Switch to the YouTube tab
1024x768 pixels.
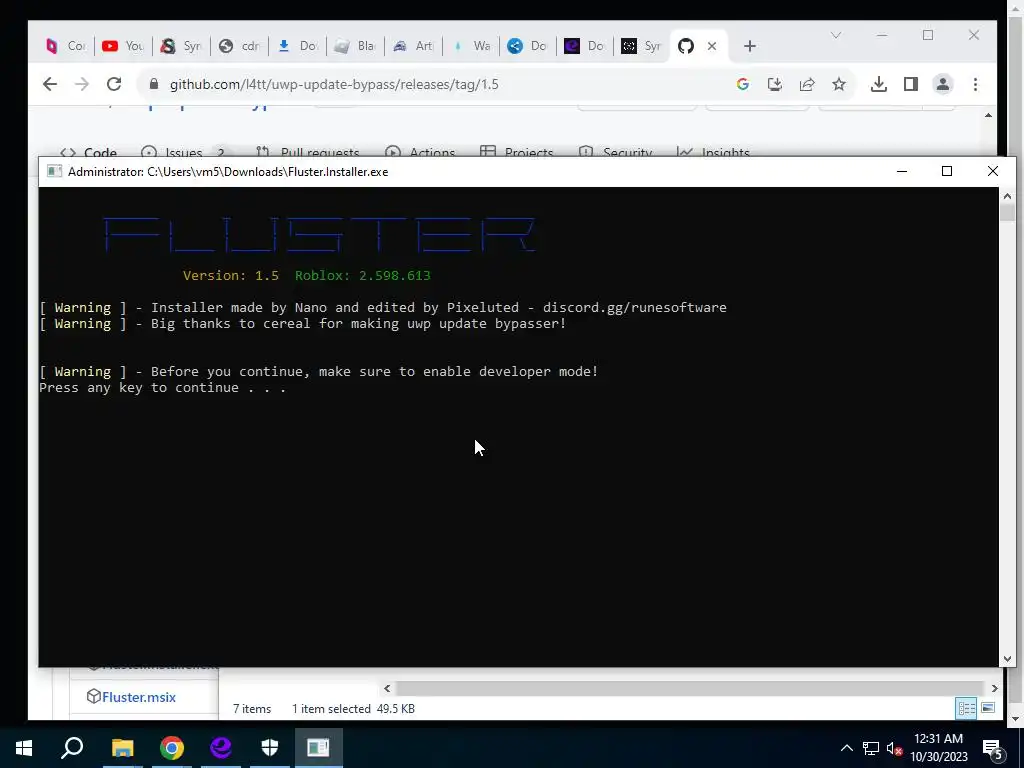click(123, 46)
